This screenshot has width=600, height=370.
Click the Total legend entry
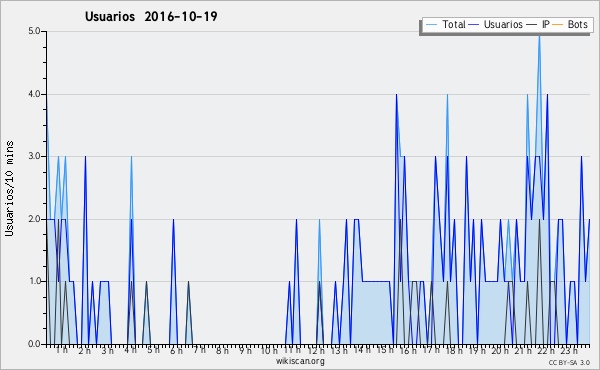coord(445,25)
